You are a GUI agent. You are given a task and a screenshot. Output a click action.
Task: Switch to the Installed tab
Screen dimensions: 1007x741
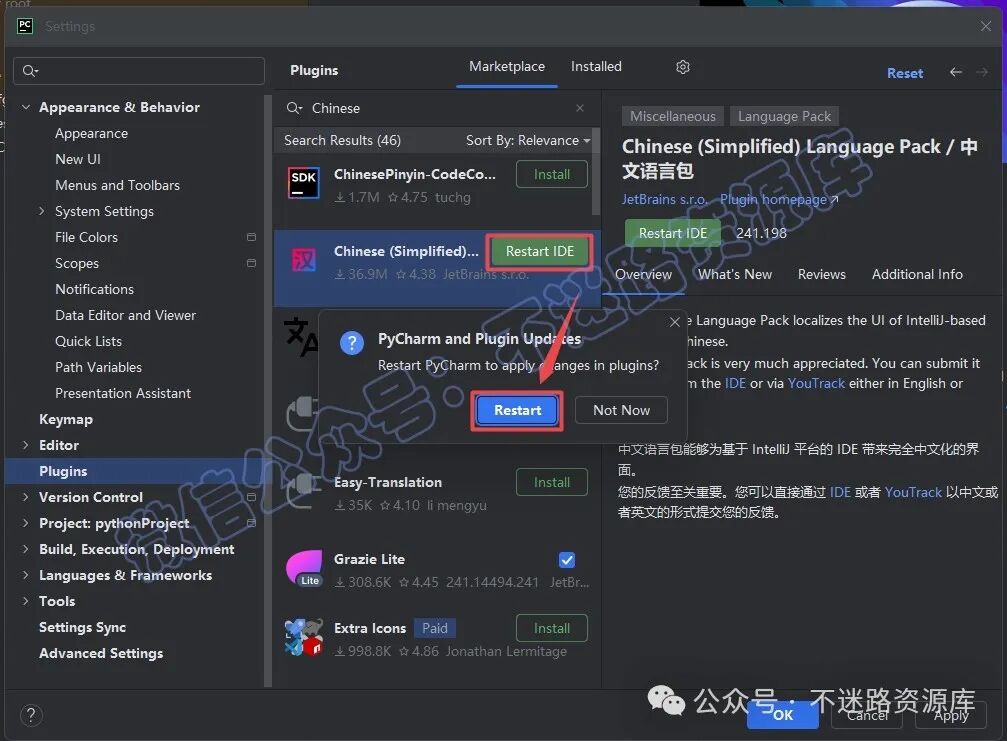click(596, 67)
